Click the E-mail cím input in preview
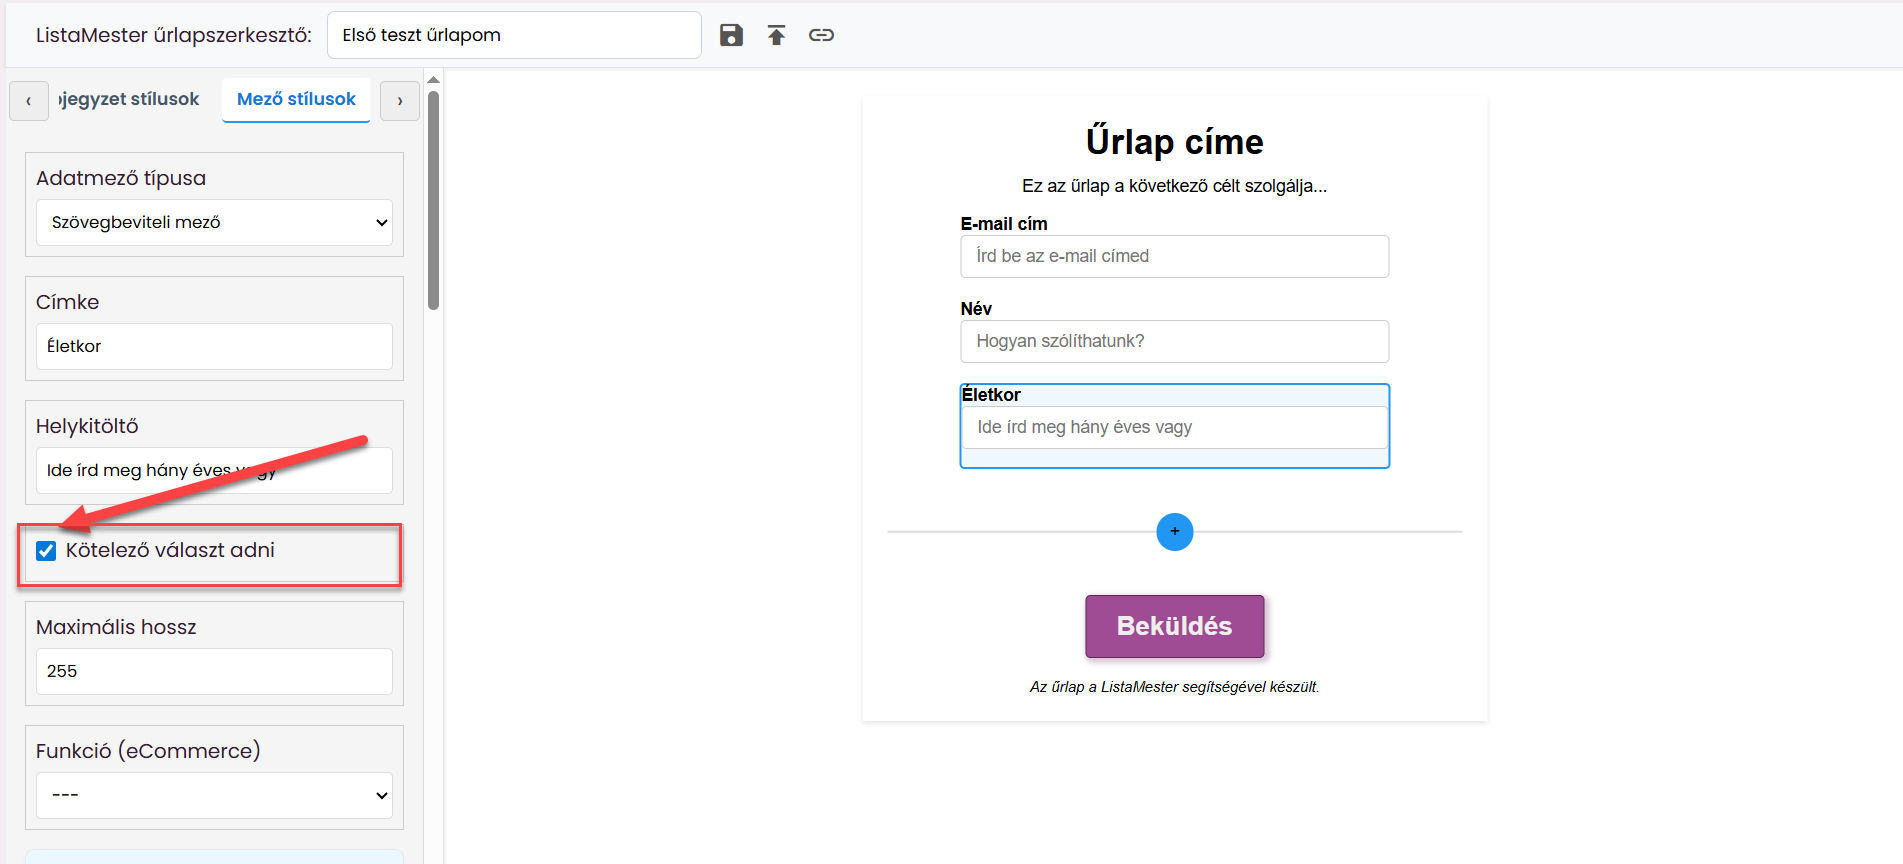Image resolution: width=1903 pixels, height=864 pixels. pos(1174,256)
